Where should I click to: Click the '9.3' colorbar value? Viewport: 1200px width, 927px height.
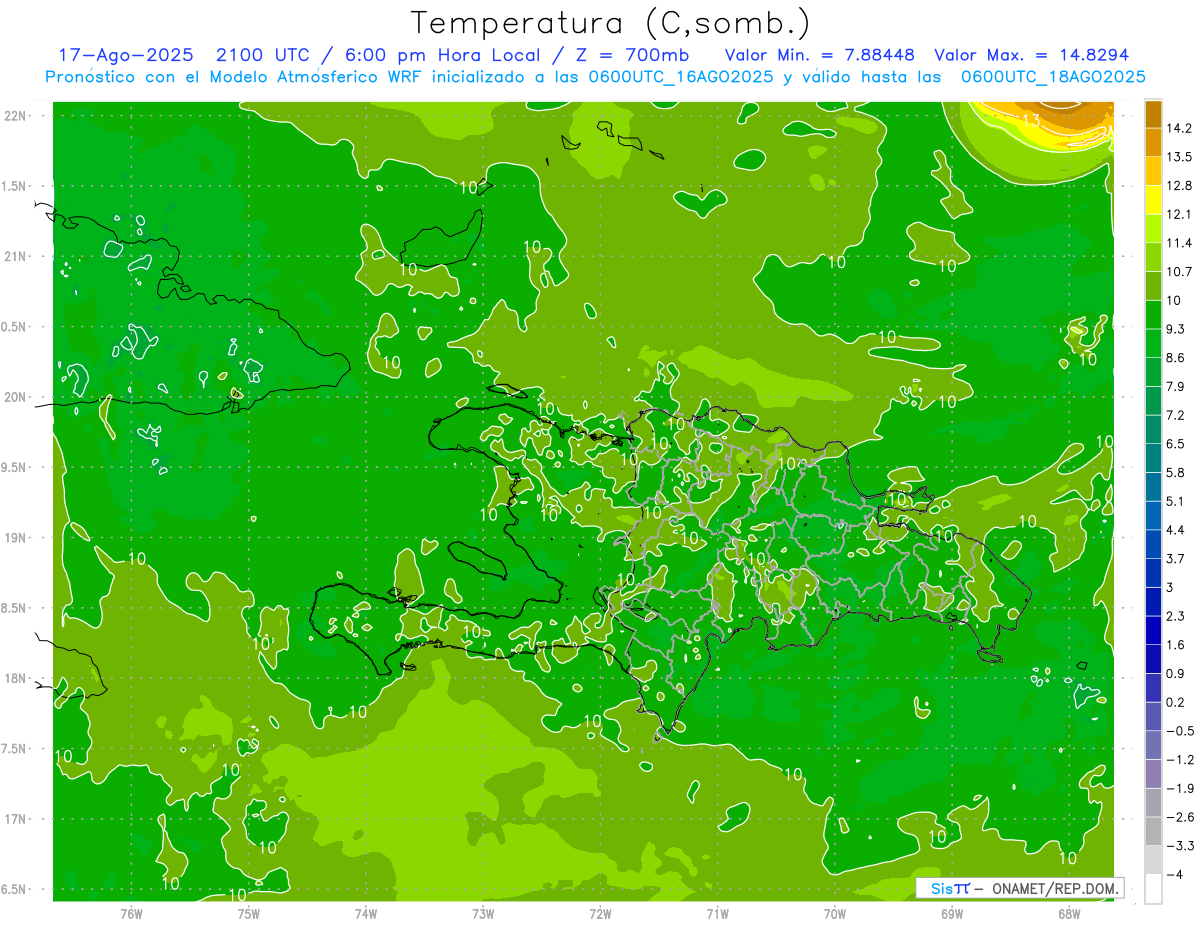pyautogui.click(x=1176, y=329)
